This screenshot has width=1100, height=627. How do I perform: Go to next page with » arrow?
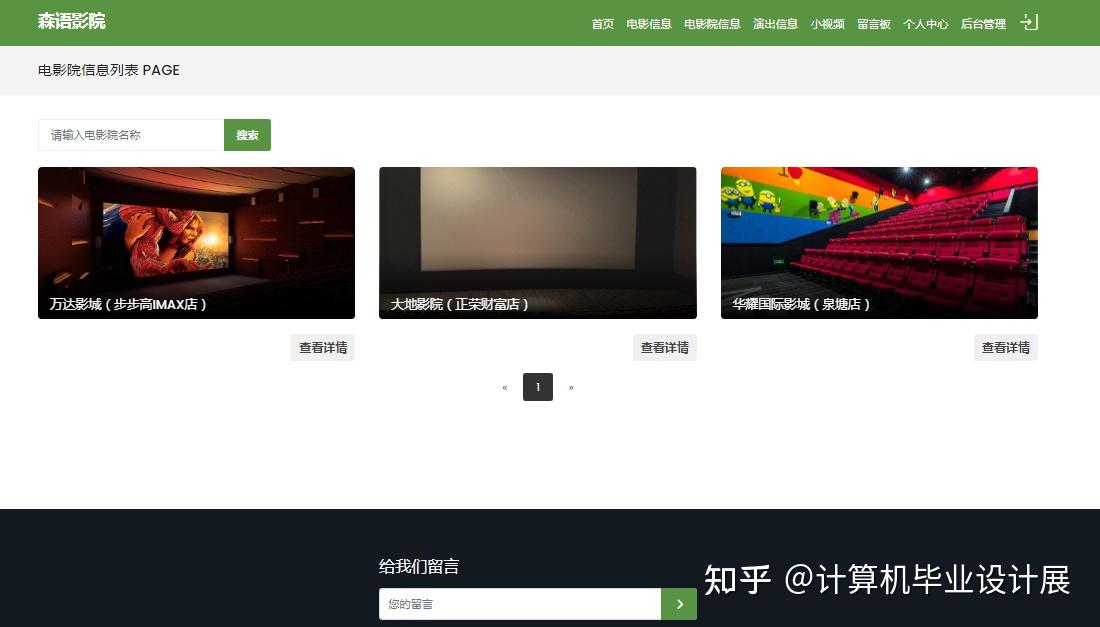coord(571,387)
